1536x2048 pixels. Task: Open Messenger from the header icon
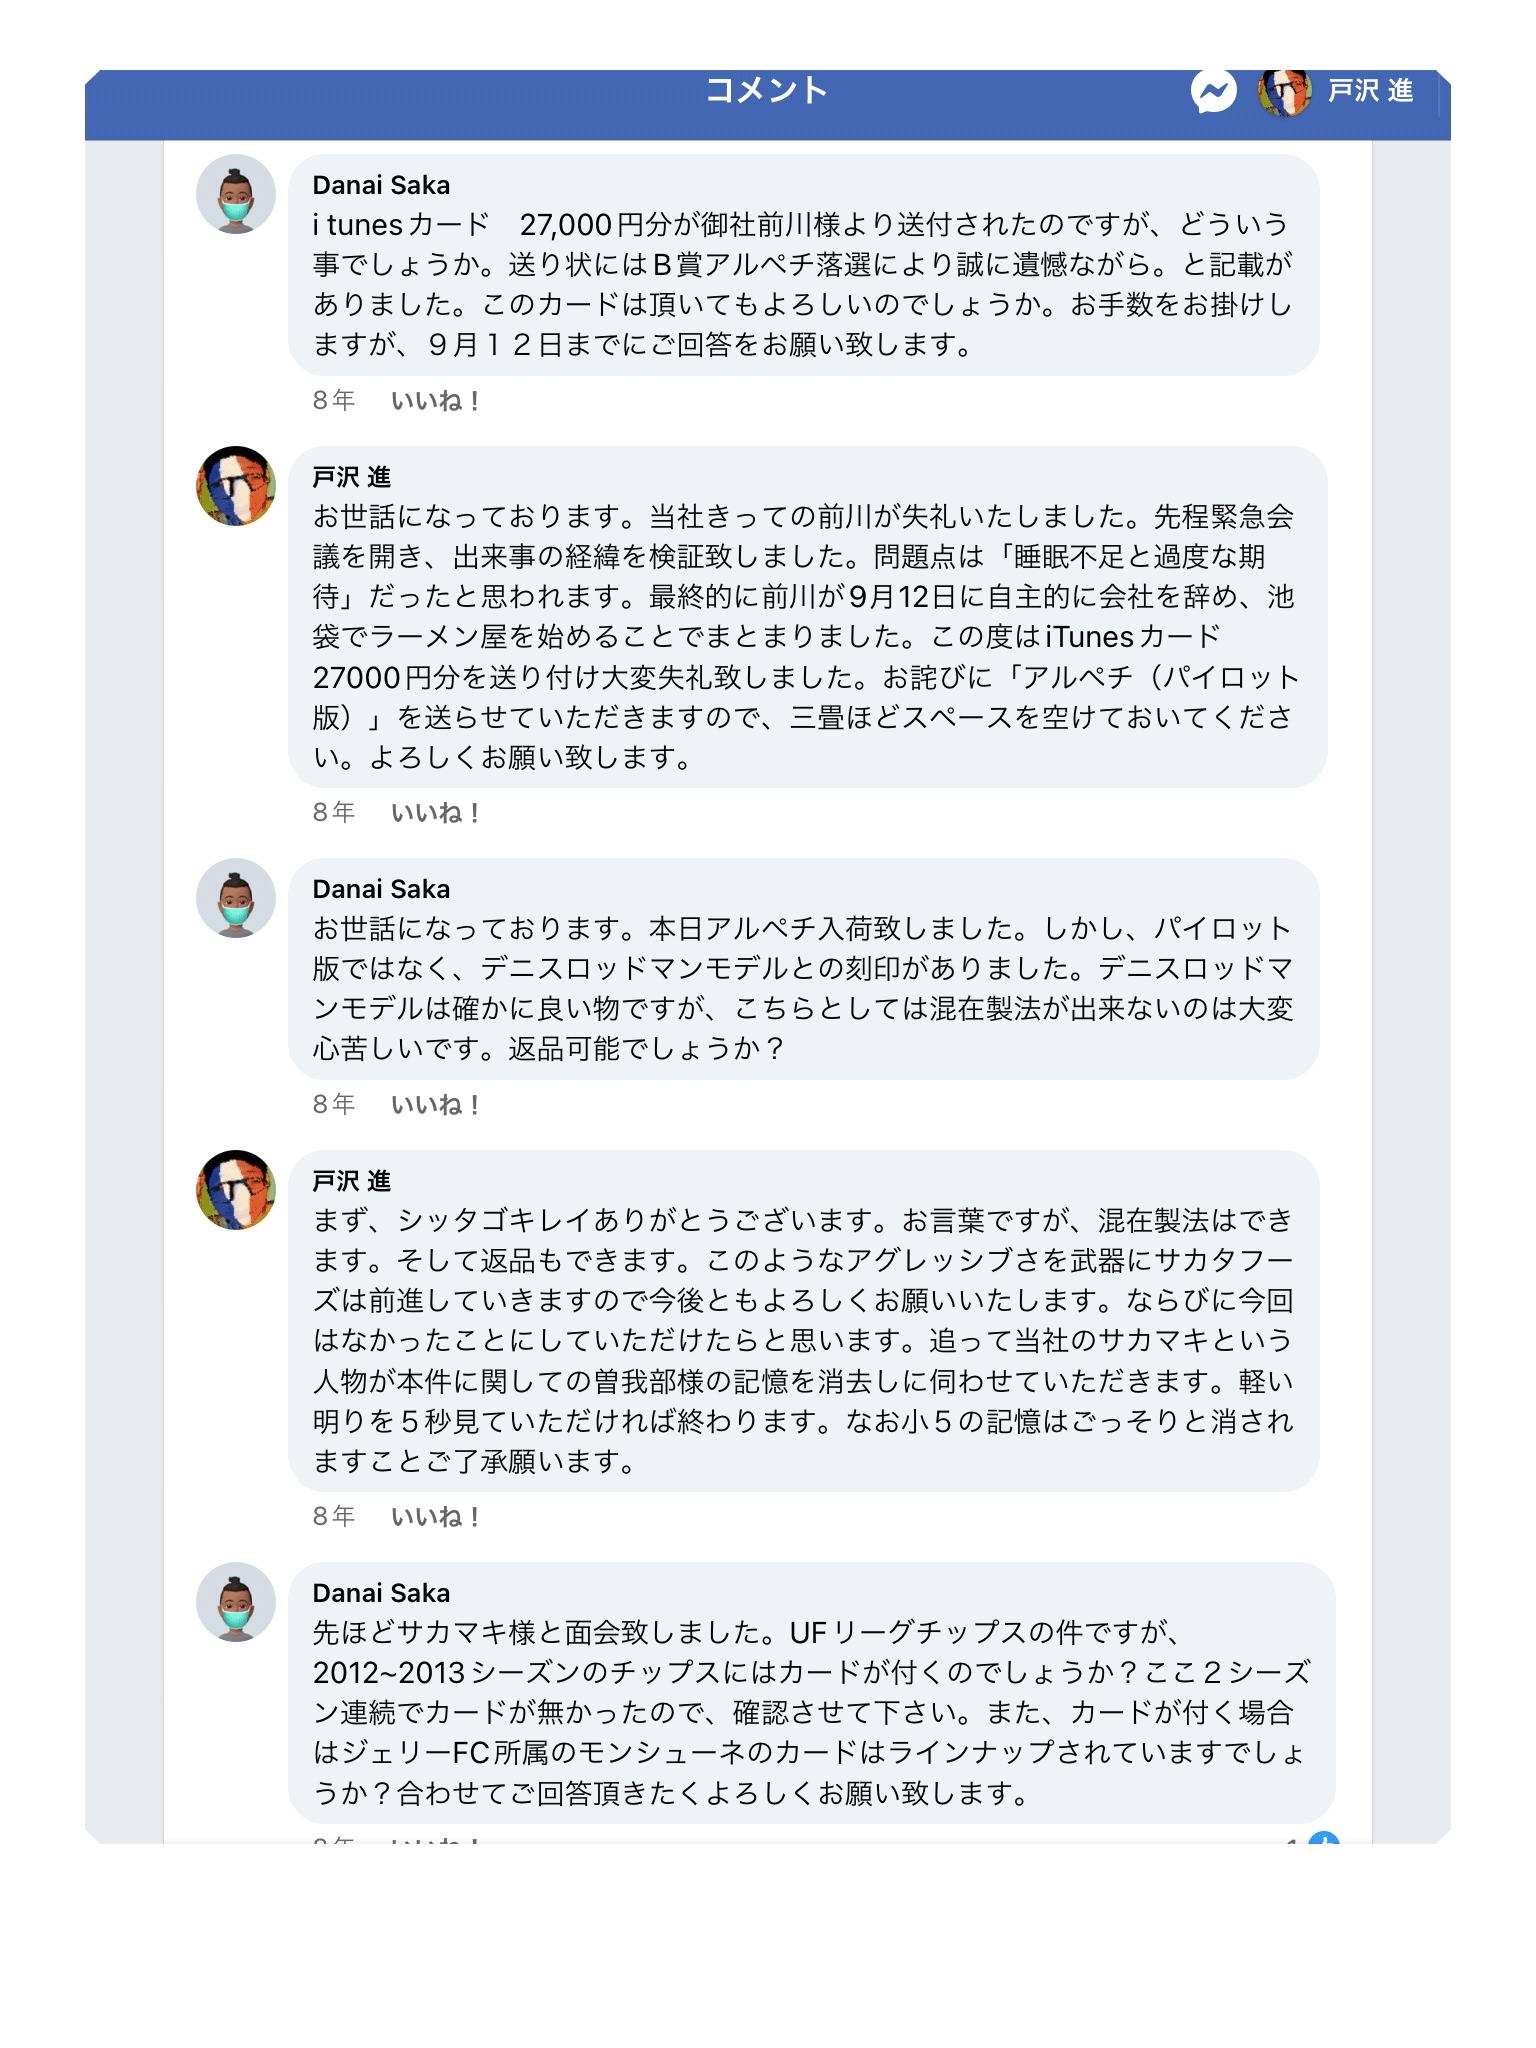(x=1213, y=93)
